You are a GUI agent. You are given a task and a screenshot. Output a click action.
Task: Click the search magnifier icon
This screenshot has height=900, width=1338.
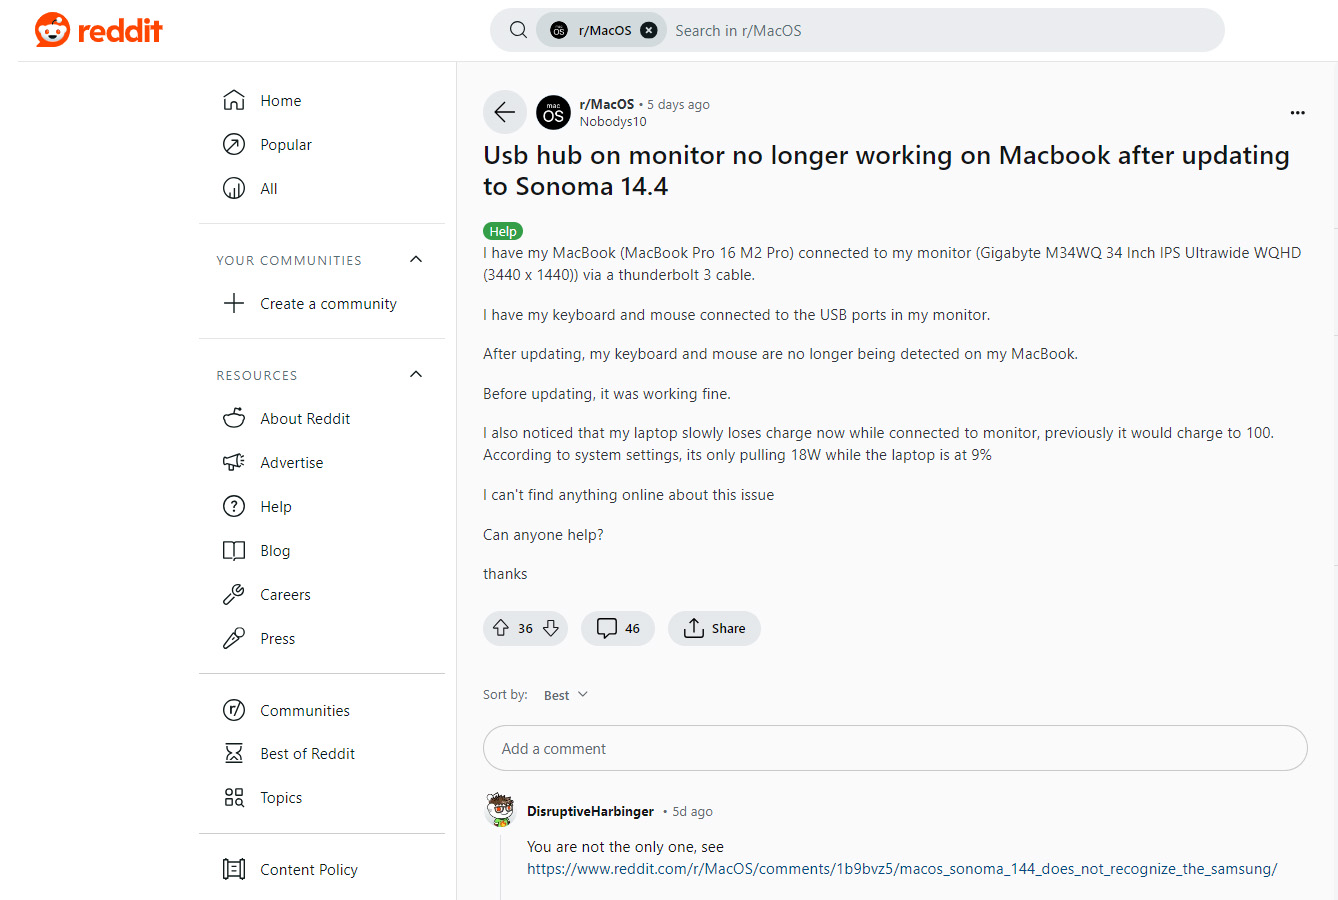coord(518,30)
